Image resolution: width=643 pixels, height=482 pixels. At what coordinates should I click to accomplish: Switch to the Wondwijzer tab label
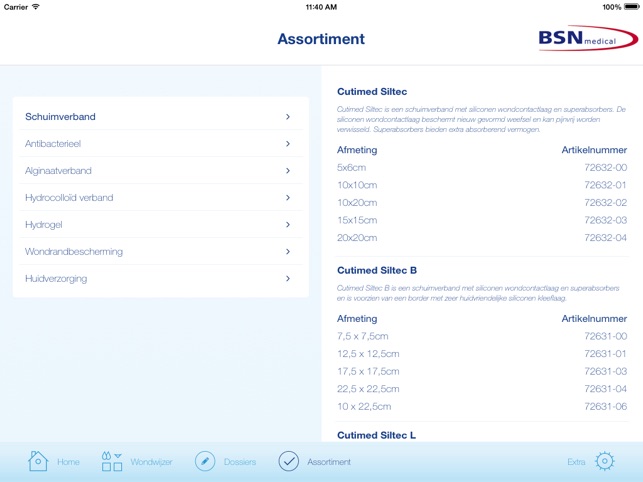tap(151, 462)
